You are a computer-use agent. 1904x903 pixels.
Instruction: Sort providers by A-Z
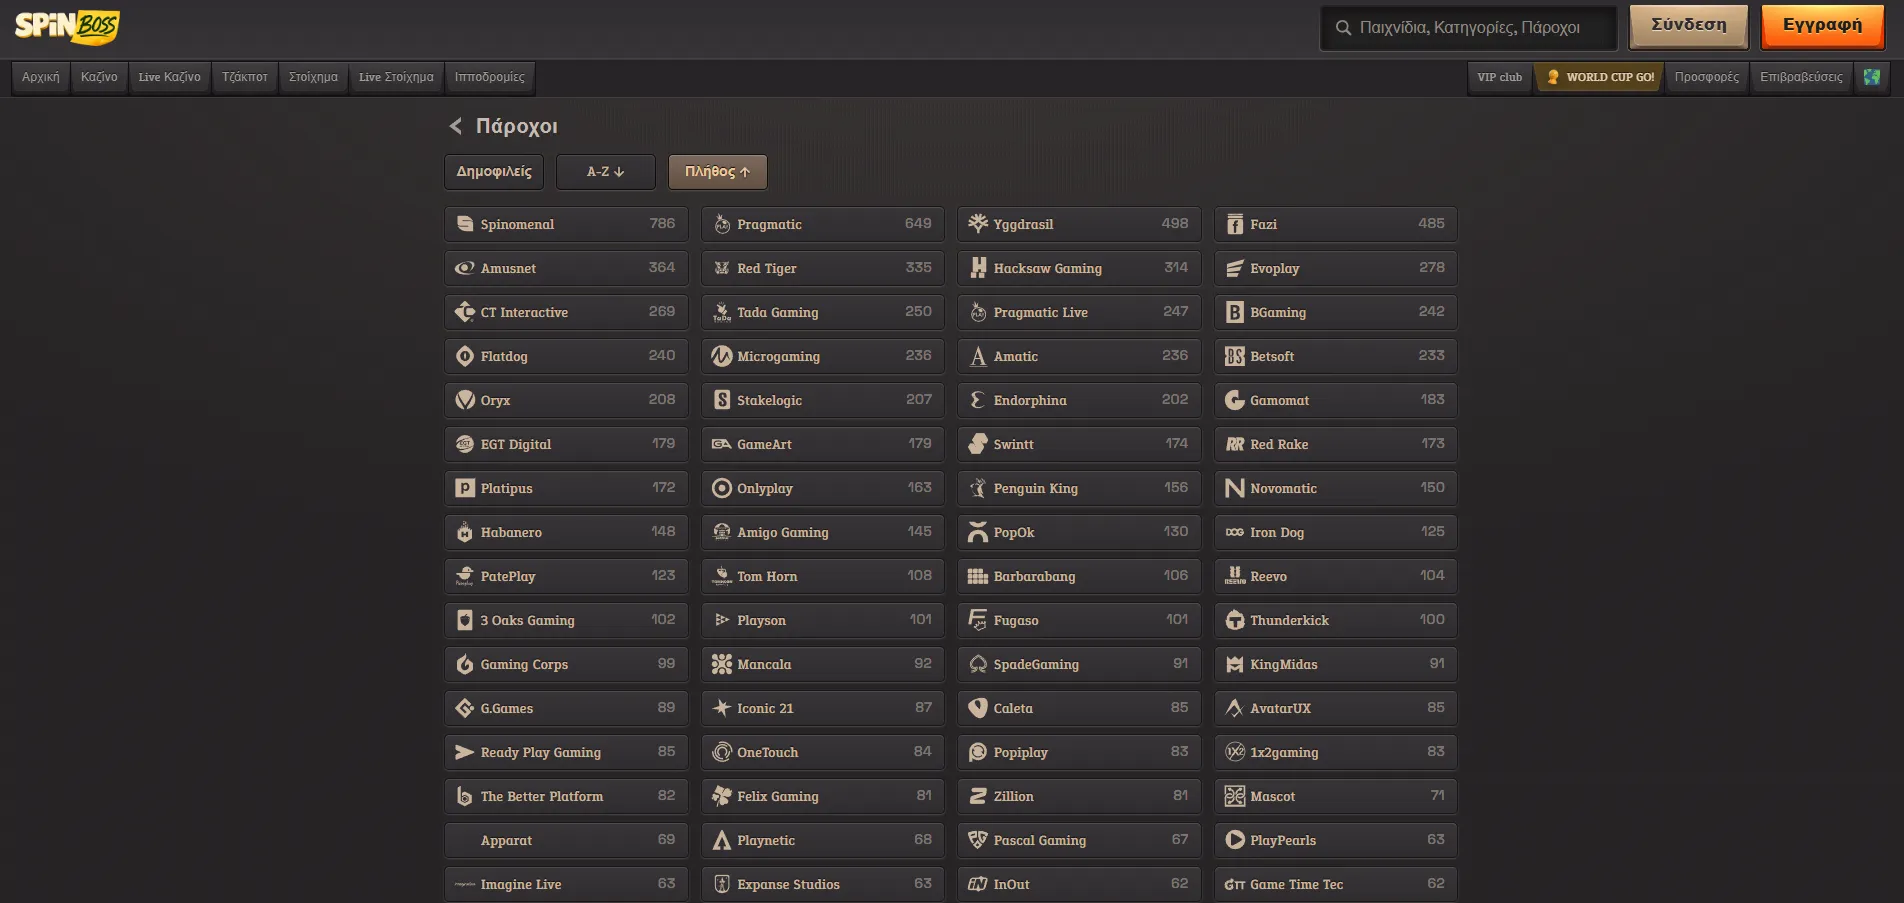pyautogui.click(x=606, y=172)
